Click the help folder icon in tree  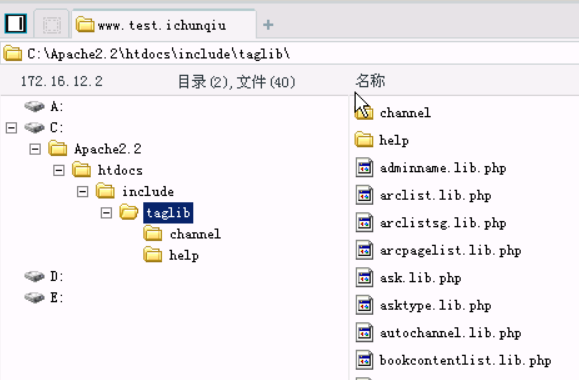tap(153, 255)
